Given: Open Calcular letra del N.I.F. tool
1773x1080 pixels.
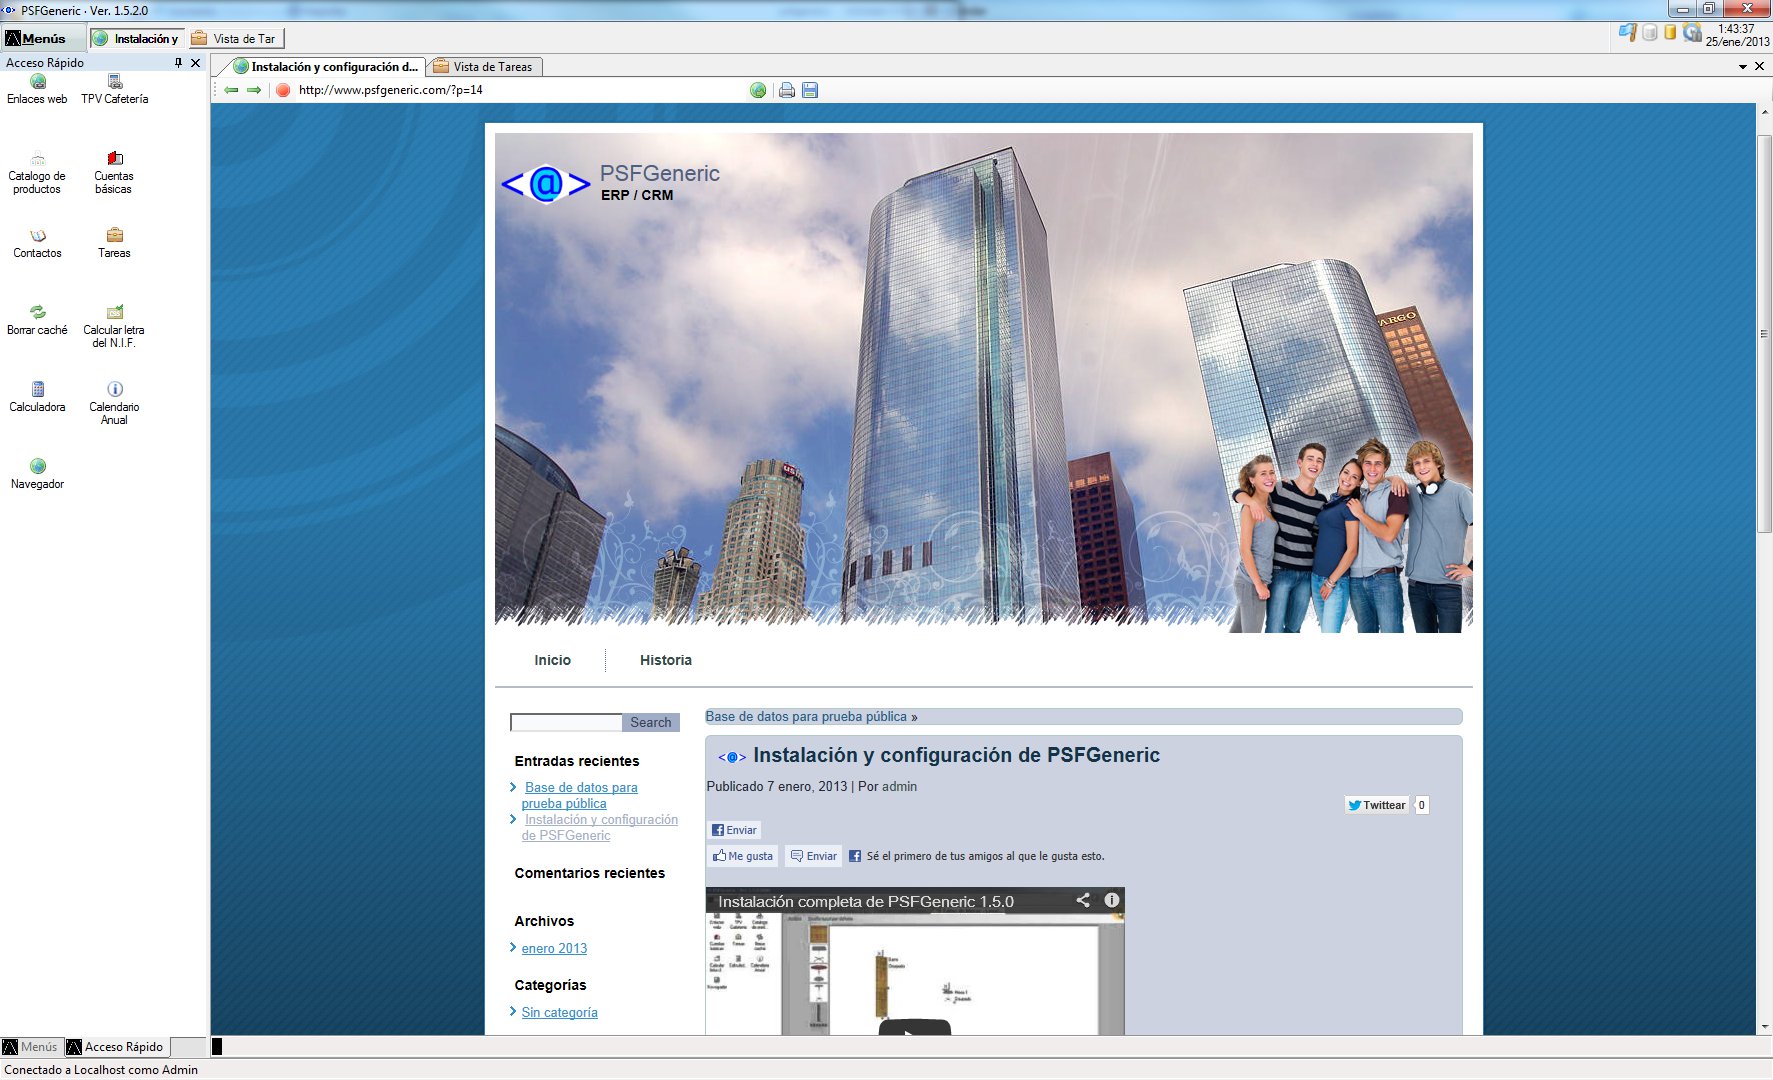Looking at the screenshot, I should click(114, 327).
